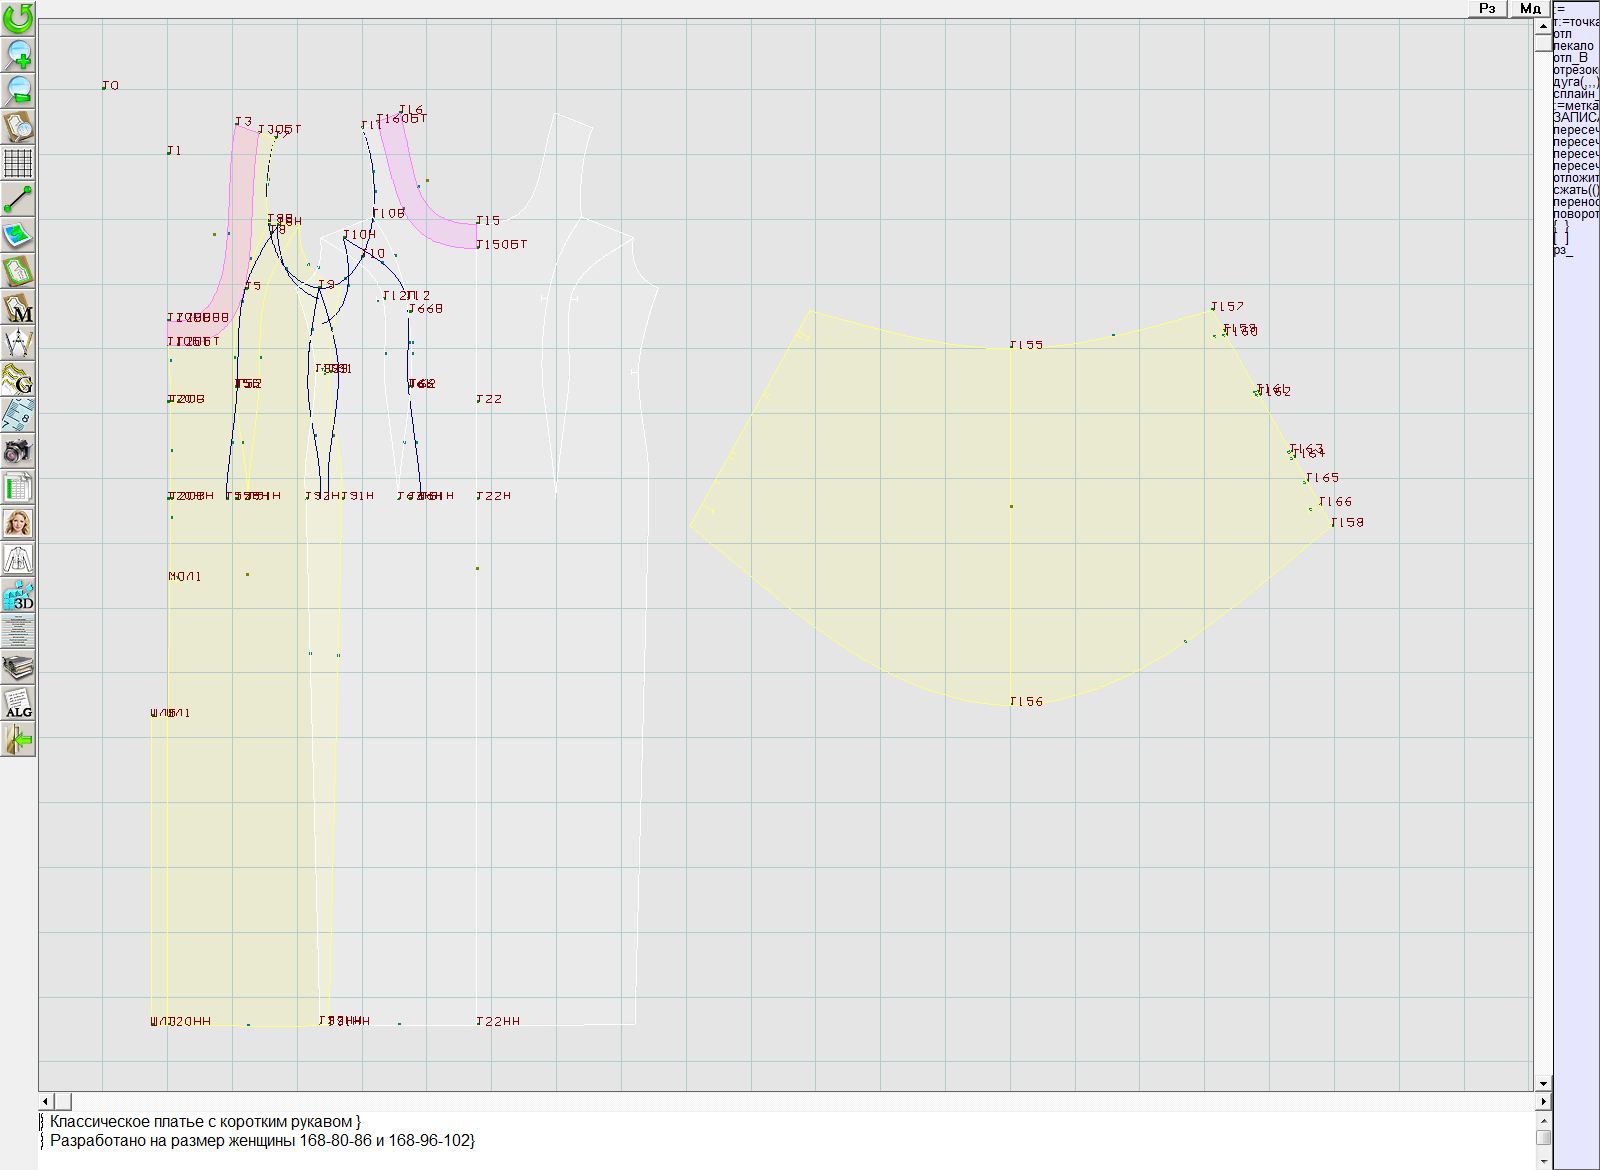Toggle the grid display icon
The image size is (1600, 1170).
point(18,163)
